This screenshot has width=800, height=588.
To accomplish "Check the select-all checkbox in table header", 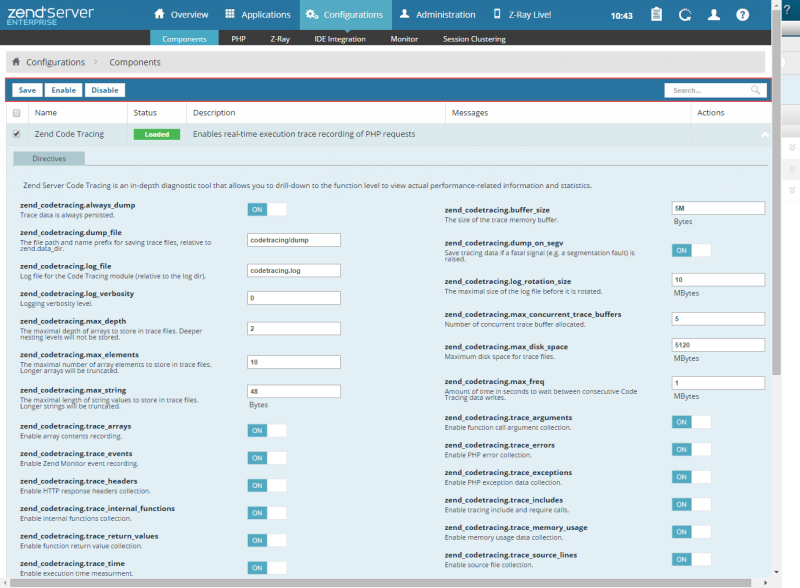I will [x=16, y=113].
